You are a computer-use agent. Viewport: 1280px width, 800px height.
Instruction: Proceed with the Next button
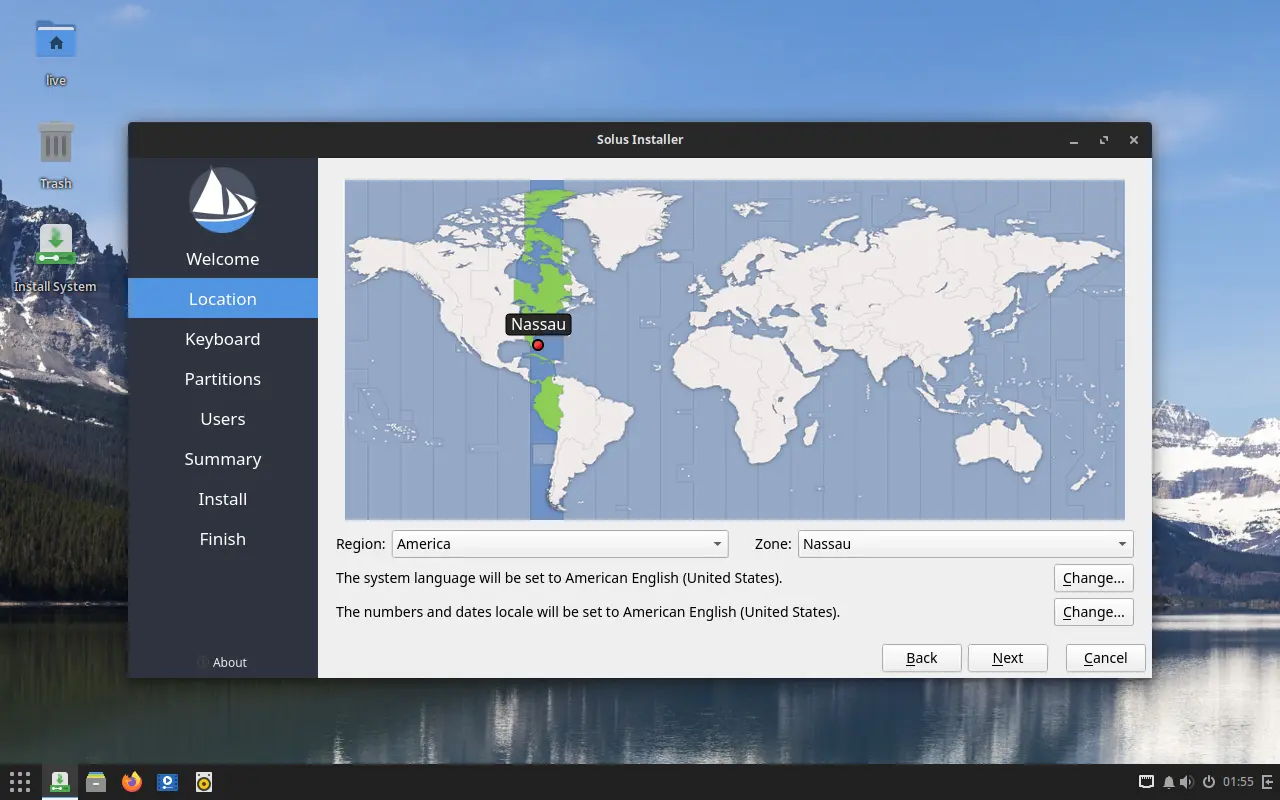pyautogui.click(x=1008, y=658)
